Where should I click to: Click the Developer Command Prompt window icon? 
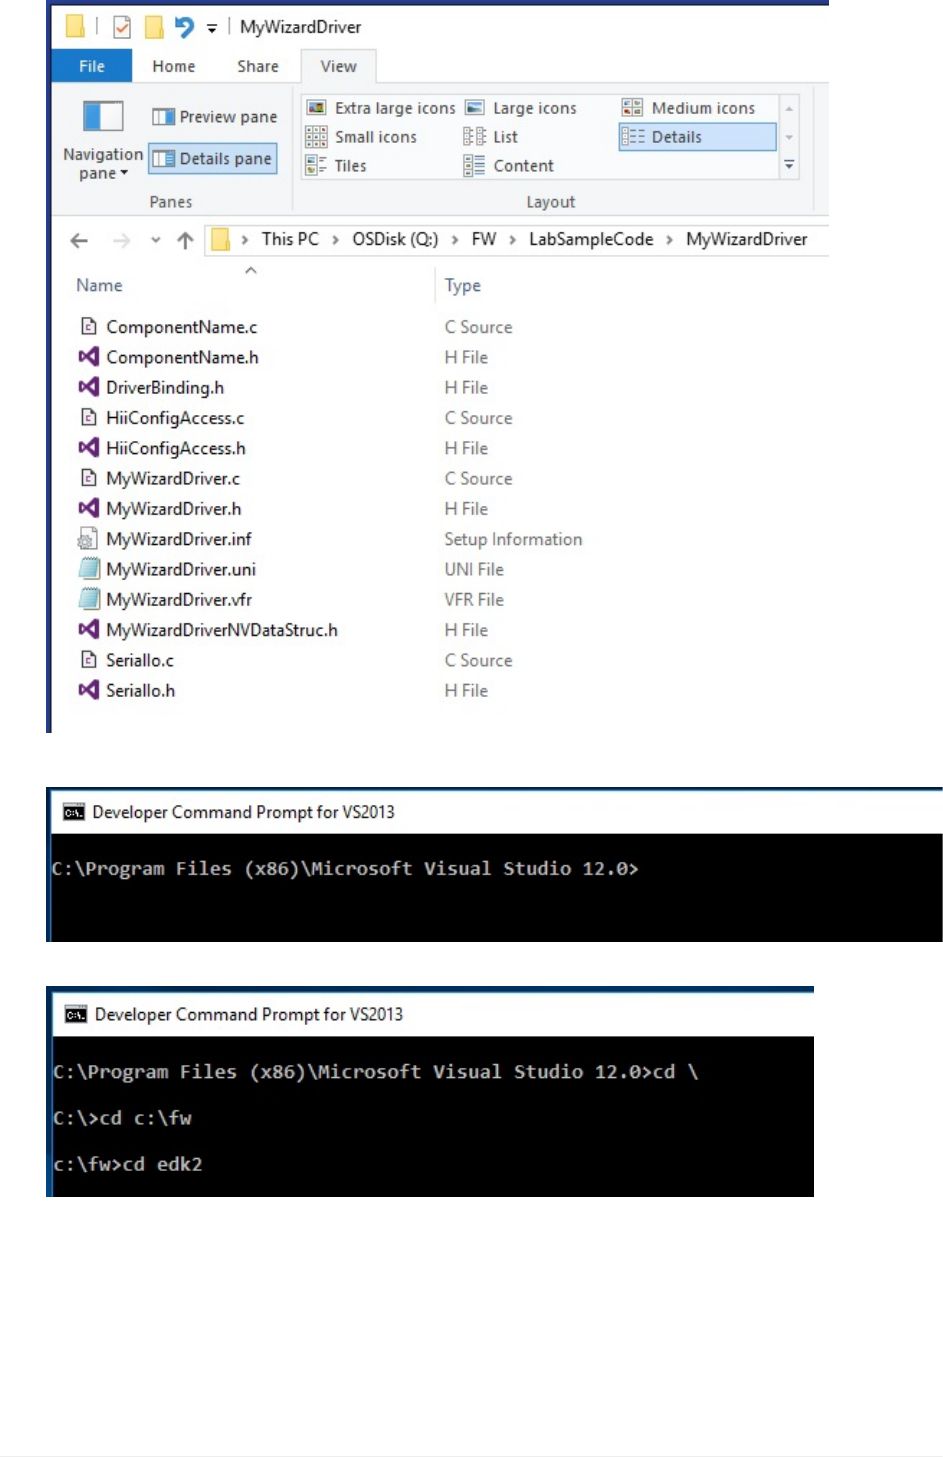[x=74, y=812]
